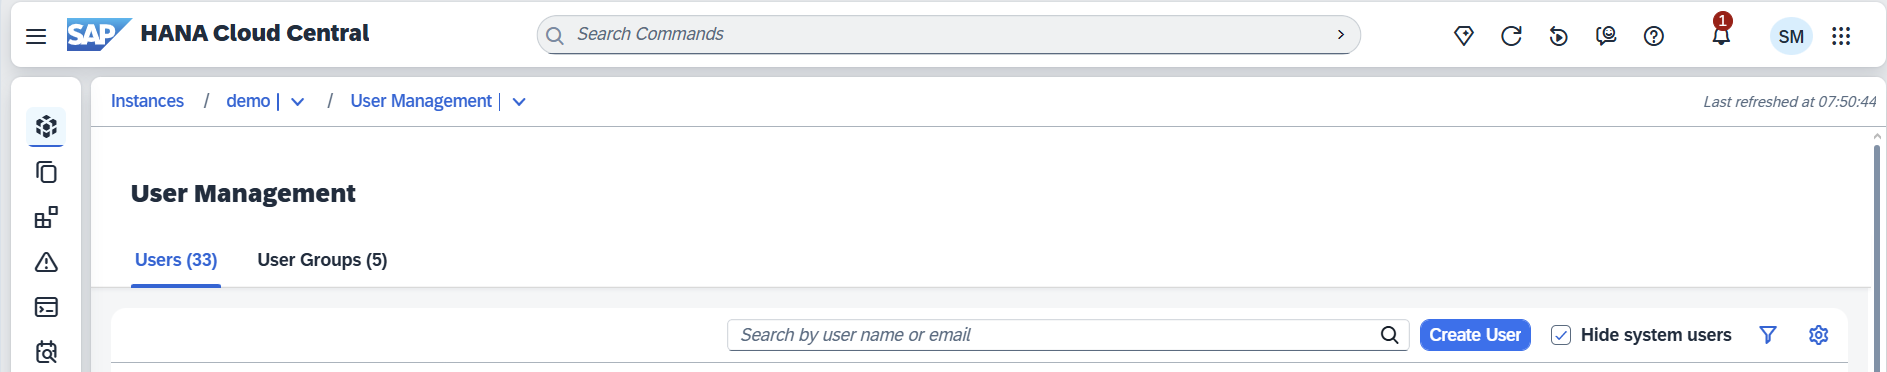Open the filter funnel icon for users
This screenshot has height=372, width=1887.
(1768, 335)
